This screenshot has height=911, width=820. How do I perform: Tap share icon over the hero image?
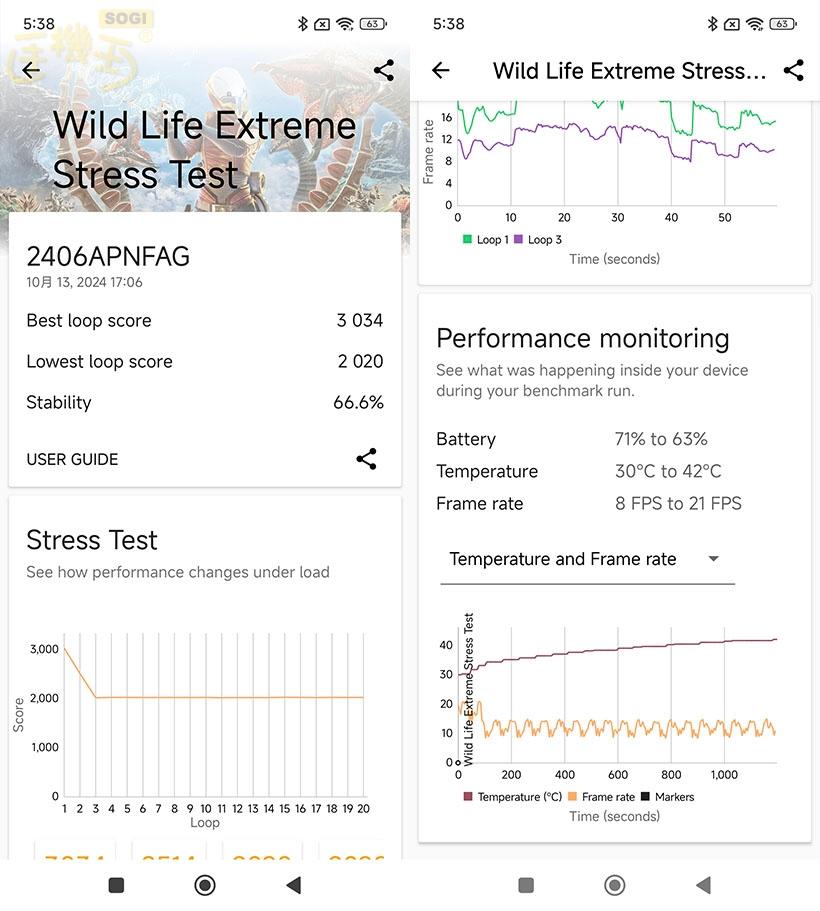[x=383, y=70]
